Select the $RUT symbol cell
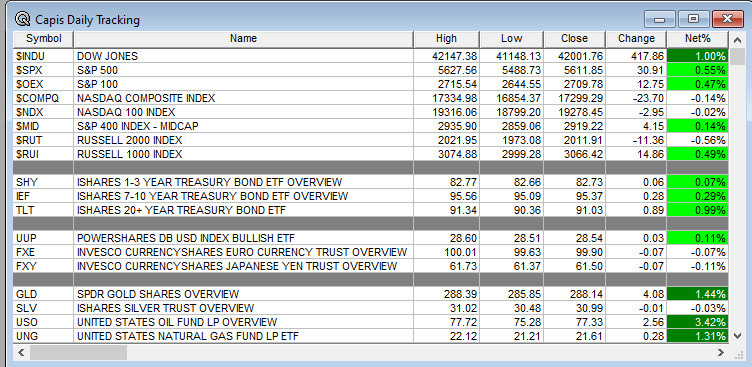This screenshot has height=367, width=752. pyautogui.click(x=43, y=140)
